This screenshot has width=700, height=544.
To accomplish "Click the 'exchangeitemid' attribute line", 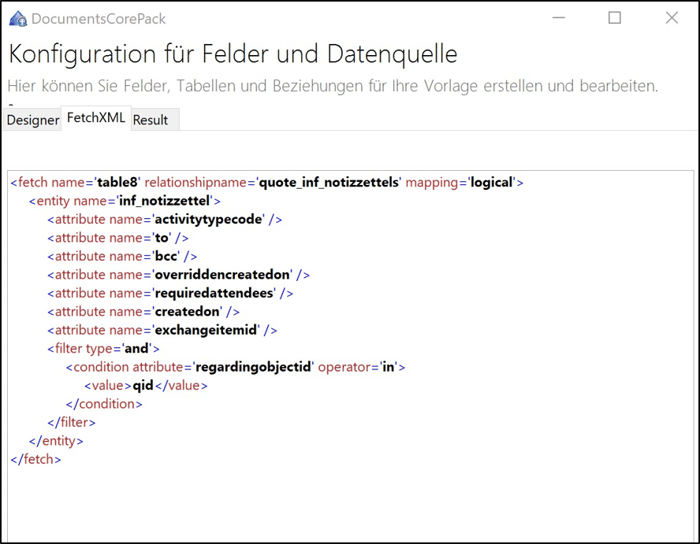I will point(205,330).
